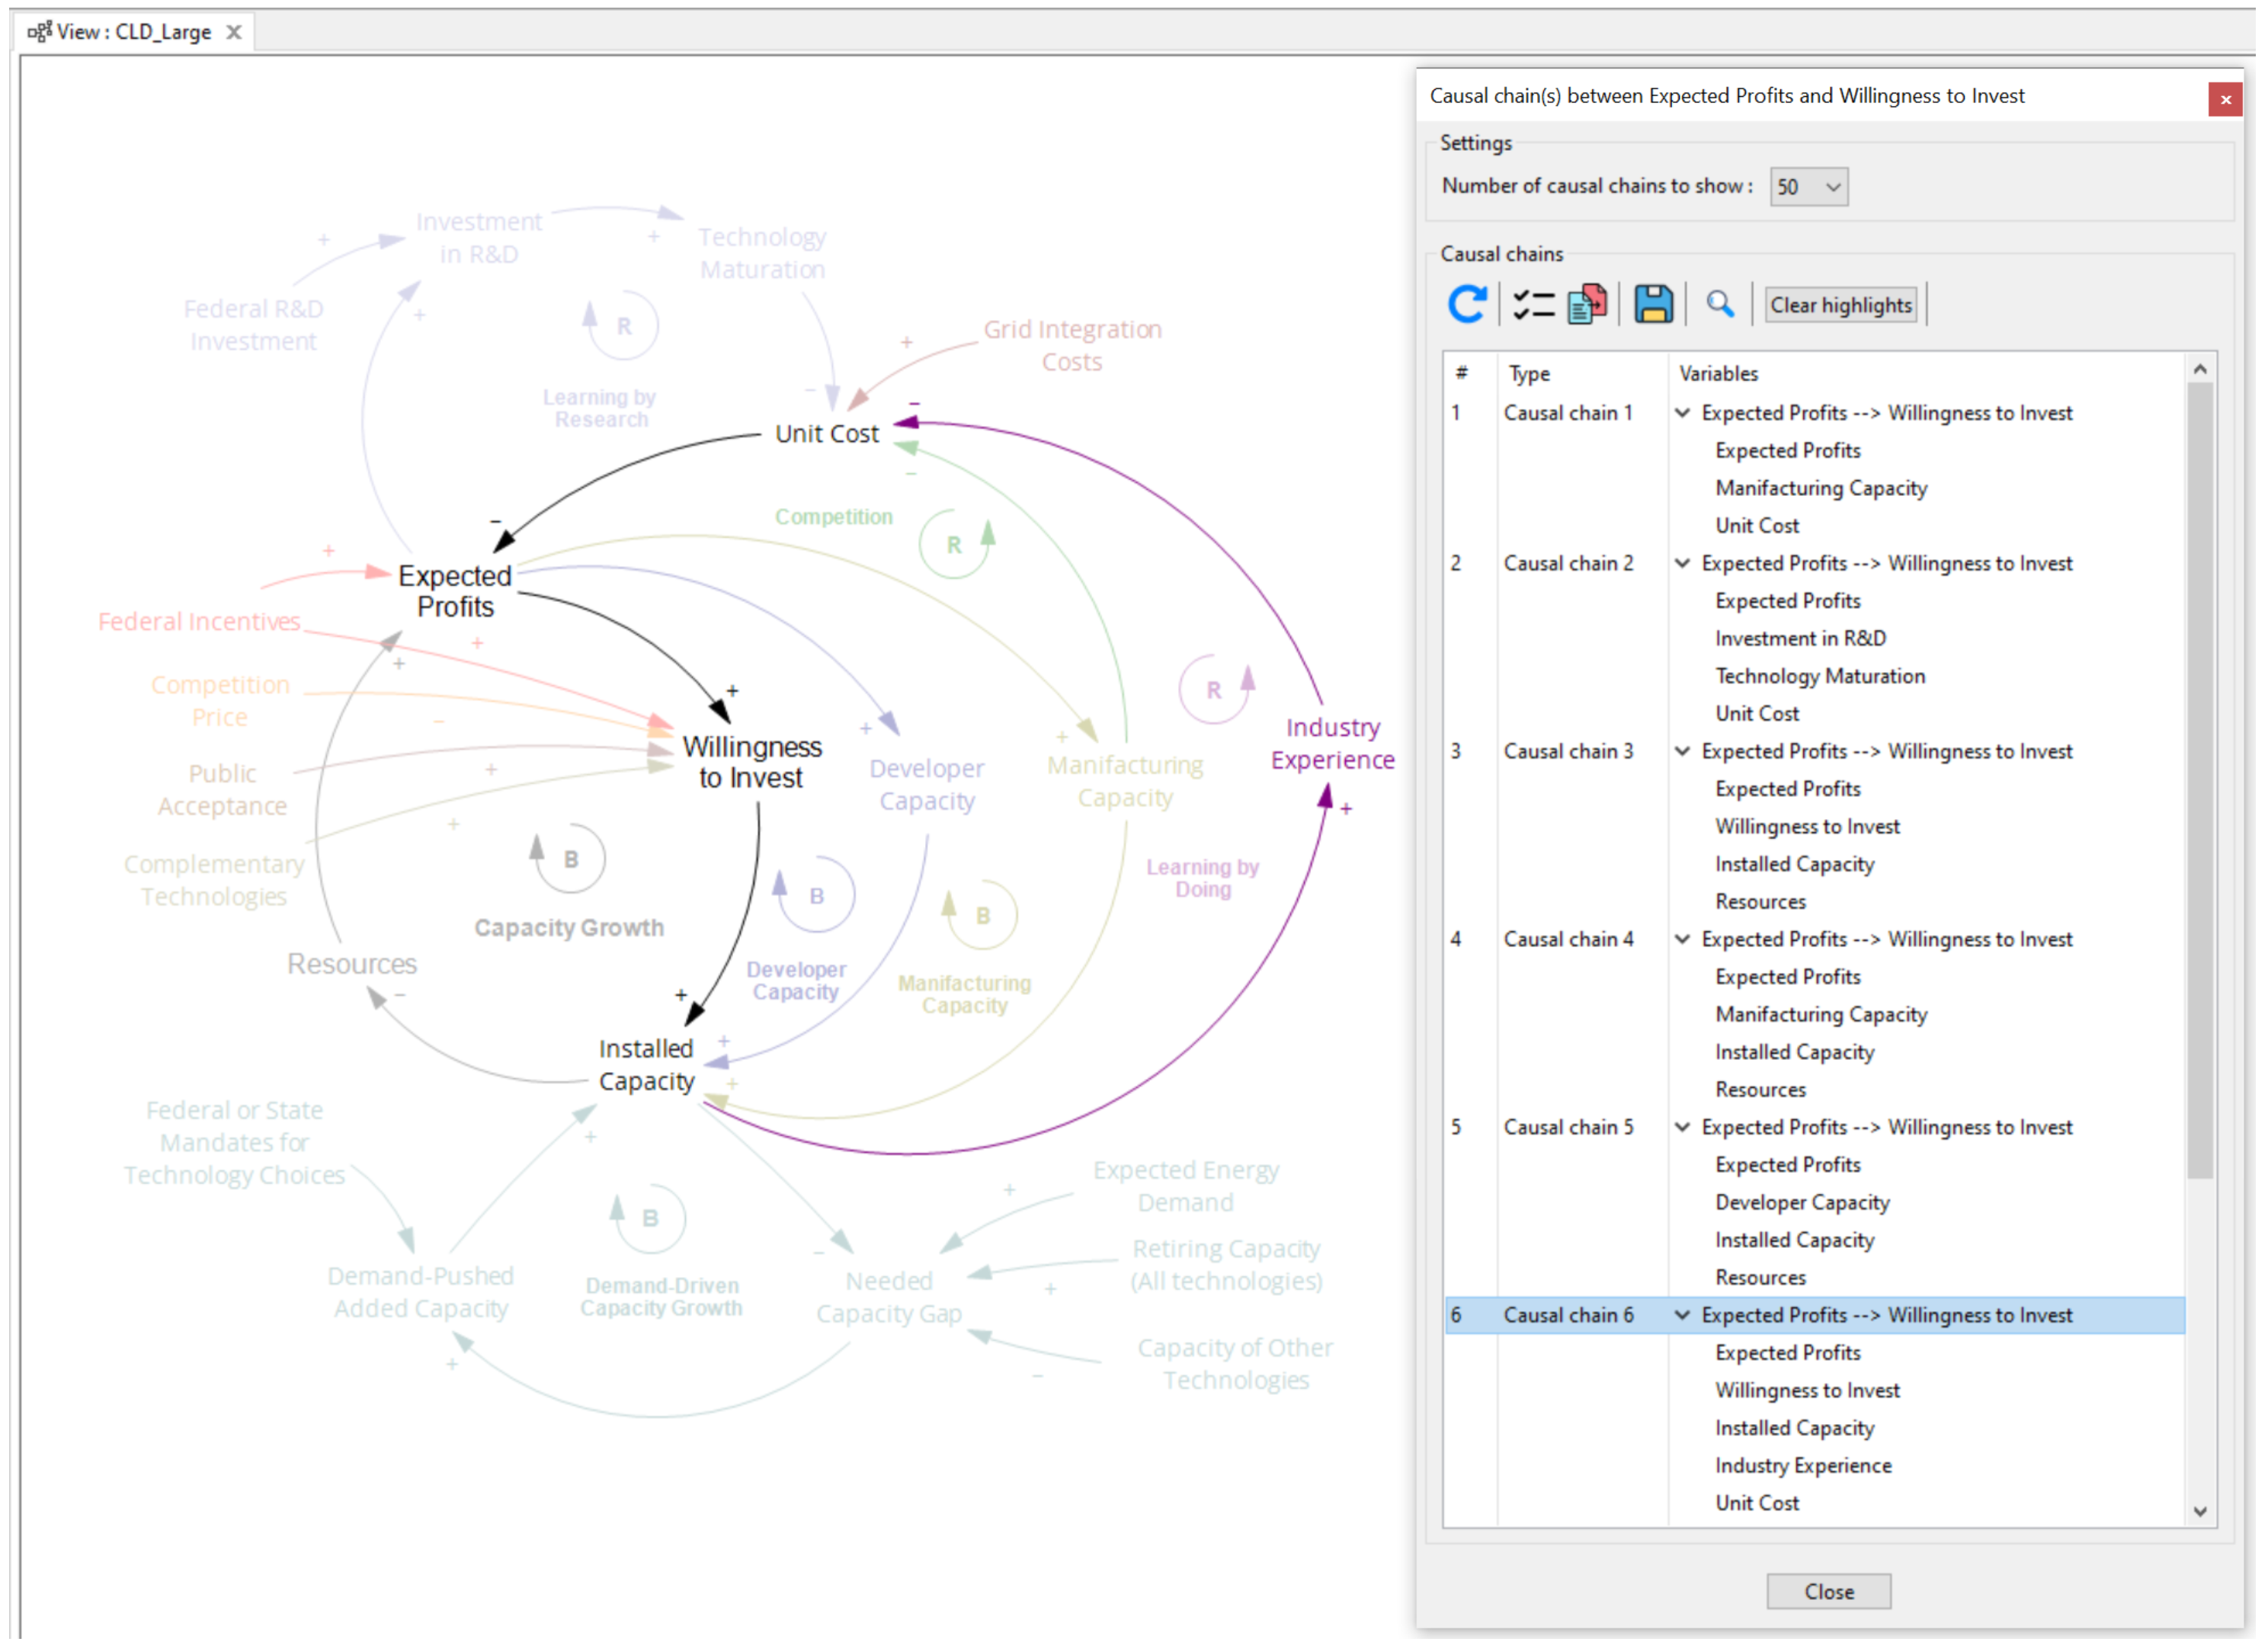Click the blue refresh causal chains icon
2268x1648 pixels.
point(1466,304)
